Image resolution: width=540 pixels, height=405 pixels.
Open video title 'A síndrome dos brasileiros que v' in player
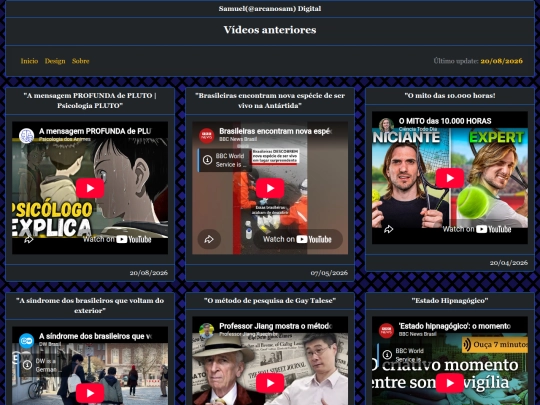[95, 336]
